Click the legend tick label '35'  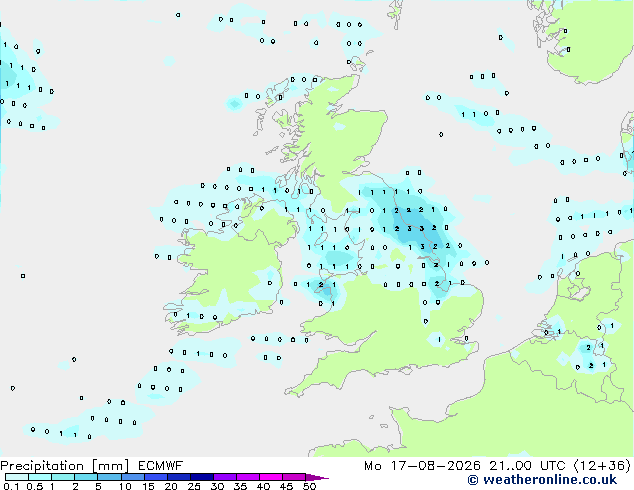(x=240, y=486)
